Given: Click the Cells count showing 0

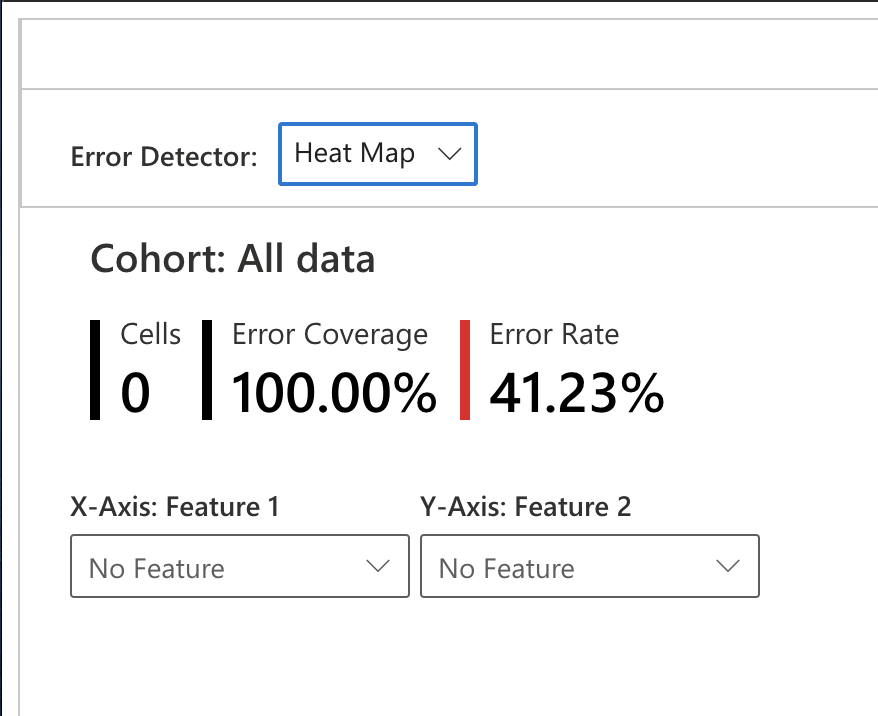Looking at the screenshot, I should point(131,391).
